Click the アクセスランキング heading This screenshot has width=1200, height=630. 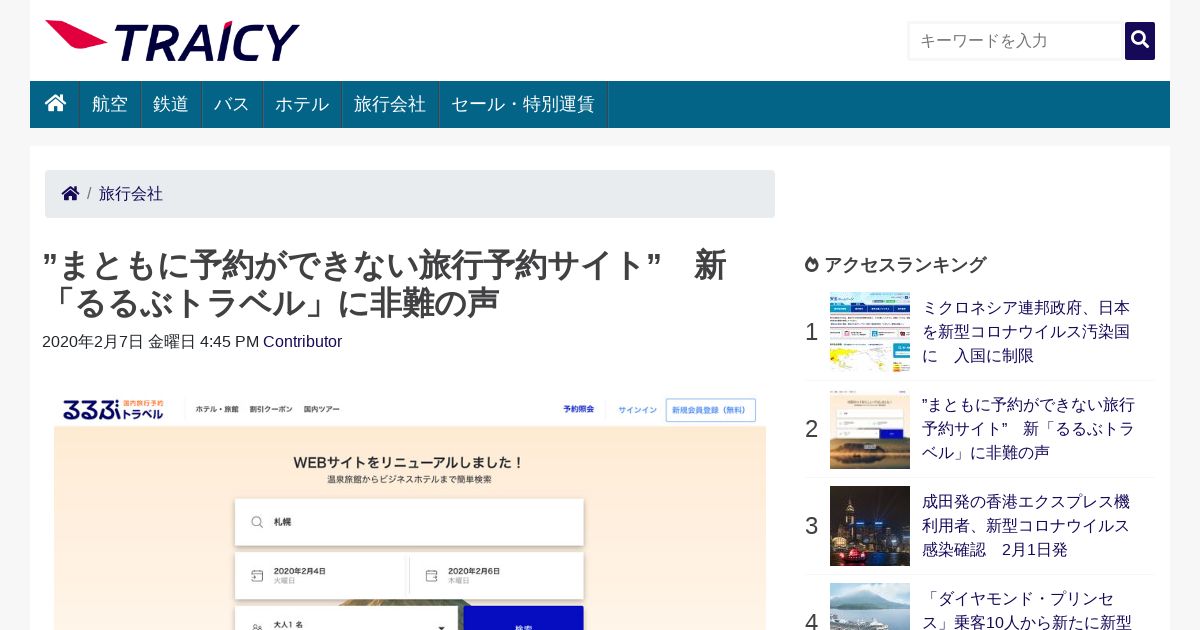(905, 265)
